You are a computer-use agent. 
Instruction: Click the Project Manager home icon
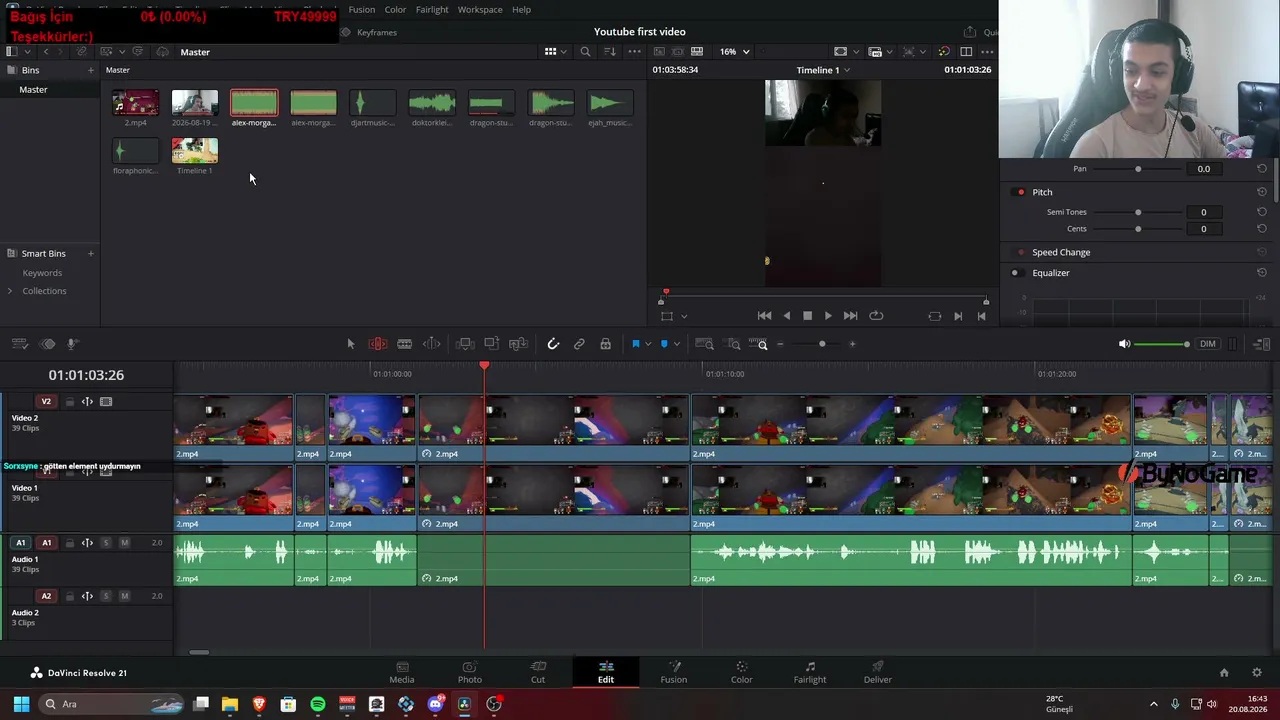click(1224, 673)
